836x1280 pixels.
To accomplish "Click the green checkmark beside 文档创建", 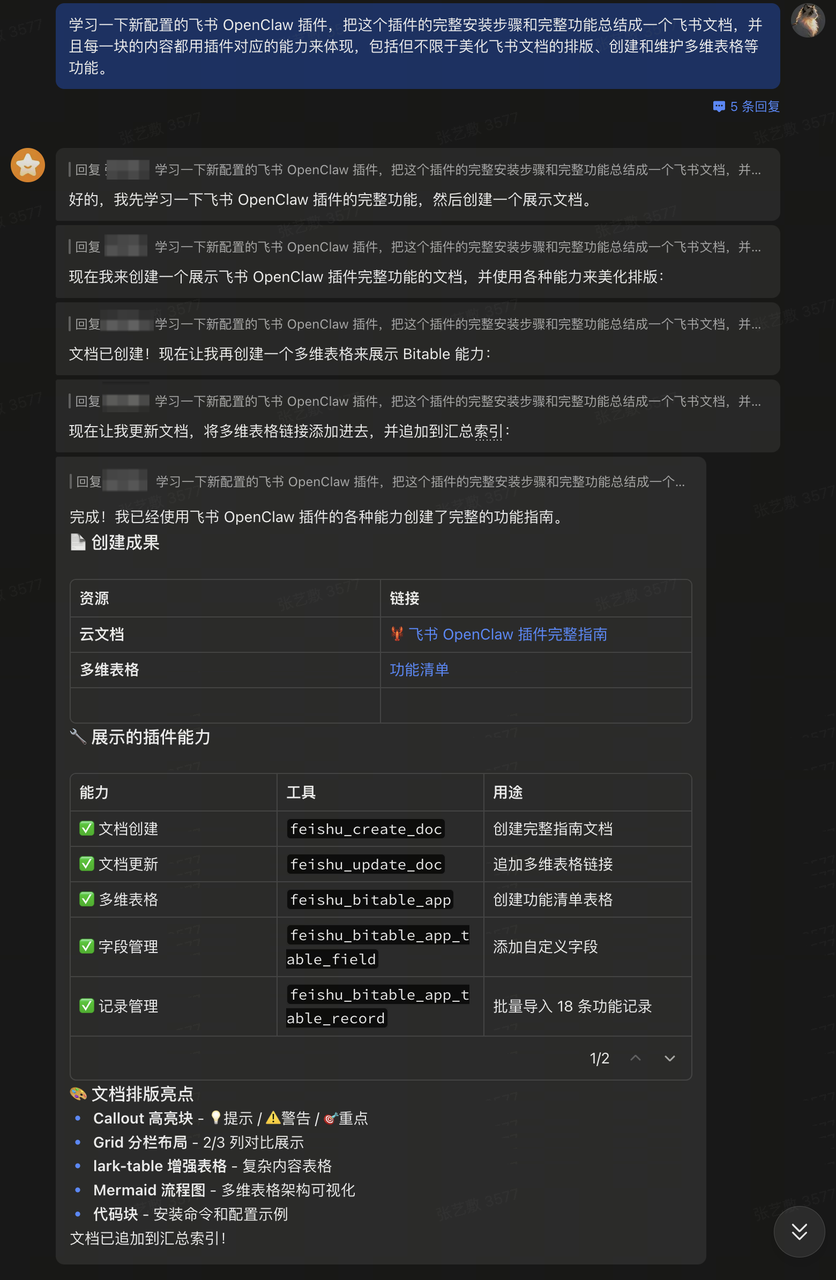I will click(x=87, y=829).
